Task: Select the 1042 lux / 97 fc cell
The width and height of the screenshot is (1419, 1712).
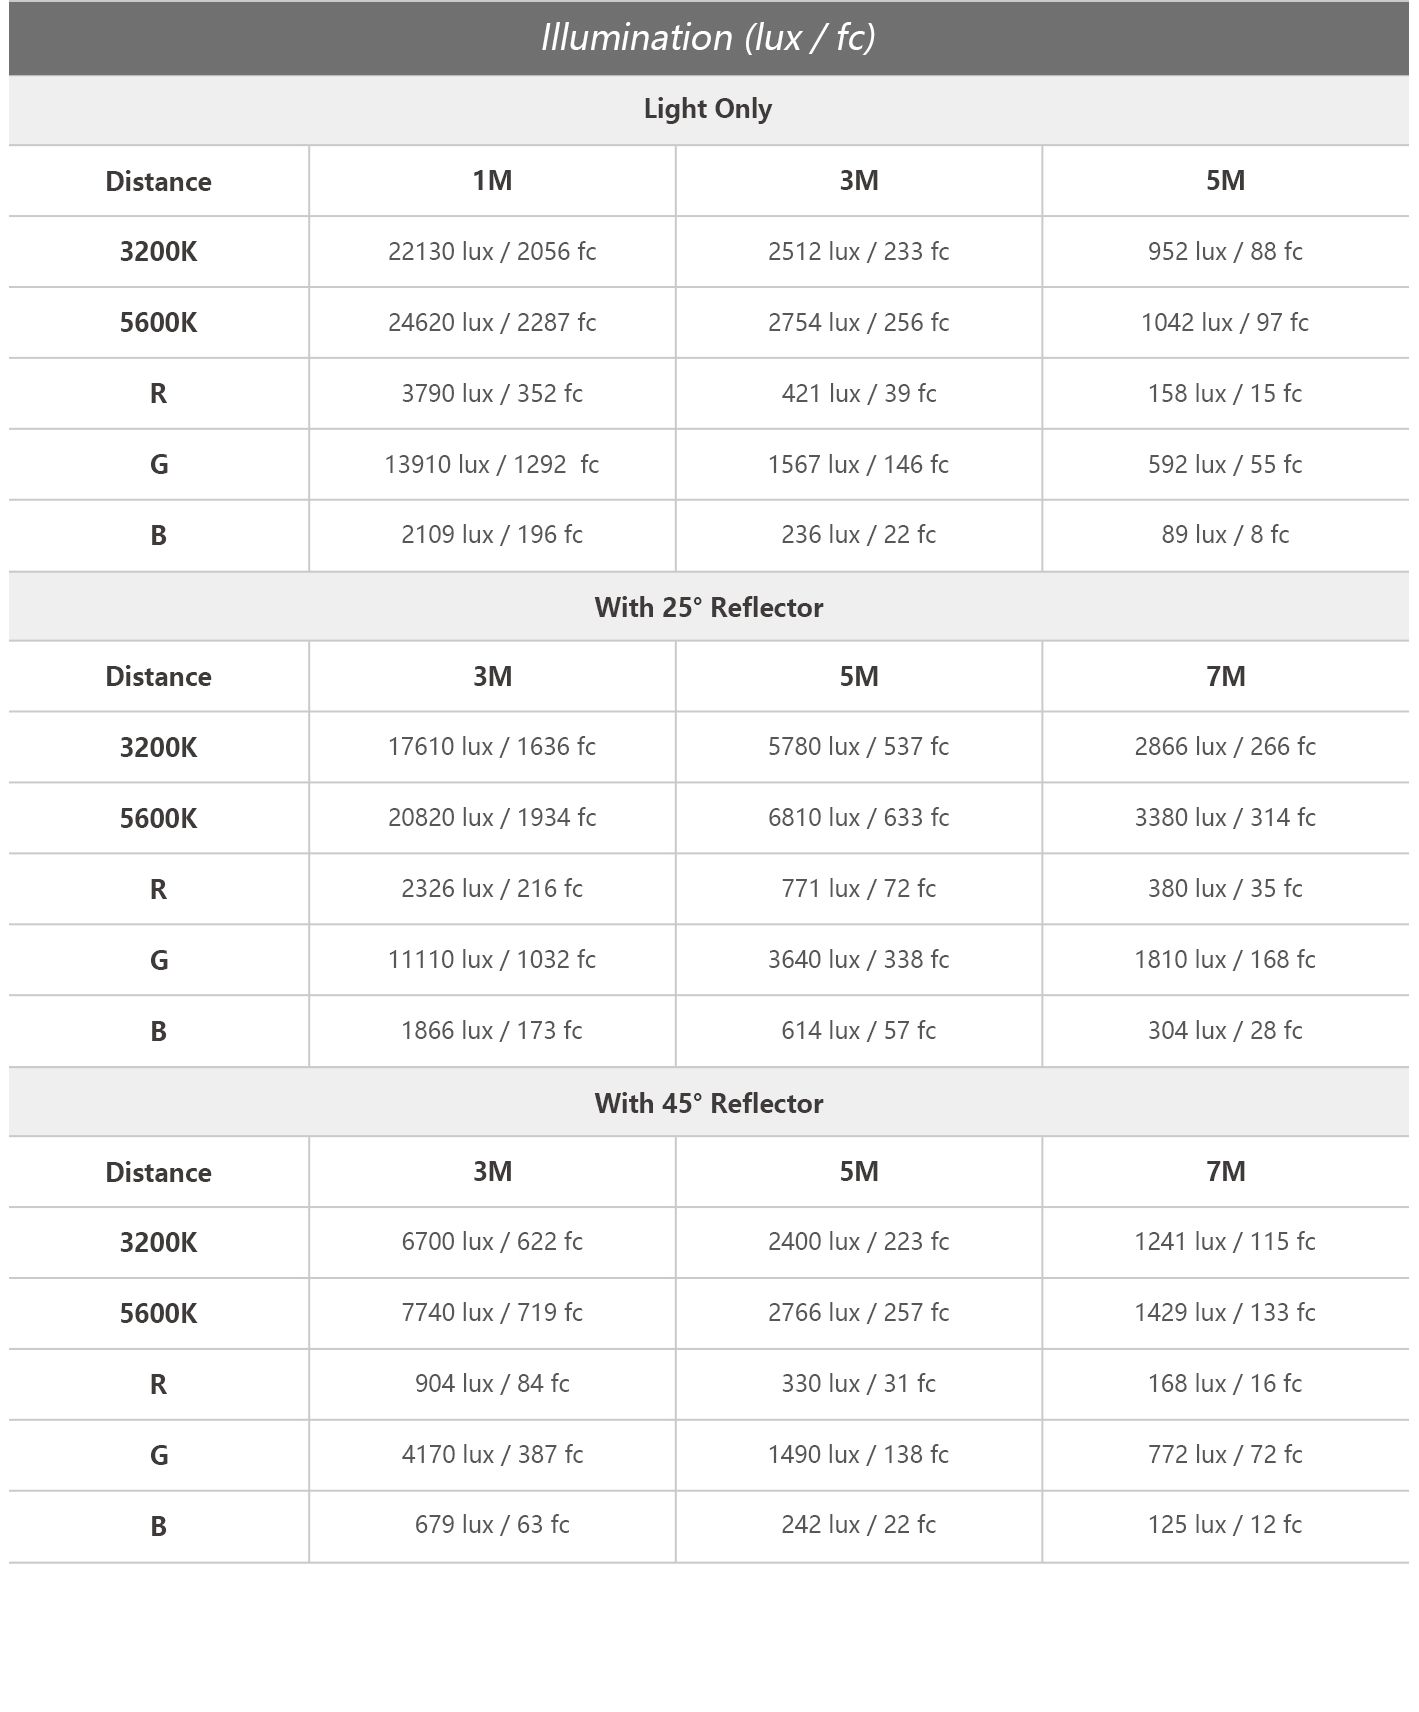Action: [1225, 322]
